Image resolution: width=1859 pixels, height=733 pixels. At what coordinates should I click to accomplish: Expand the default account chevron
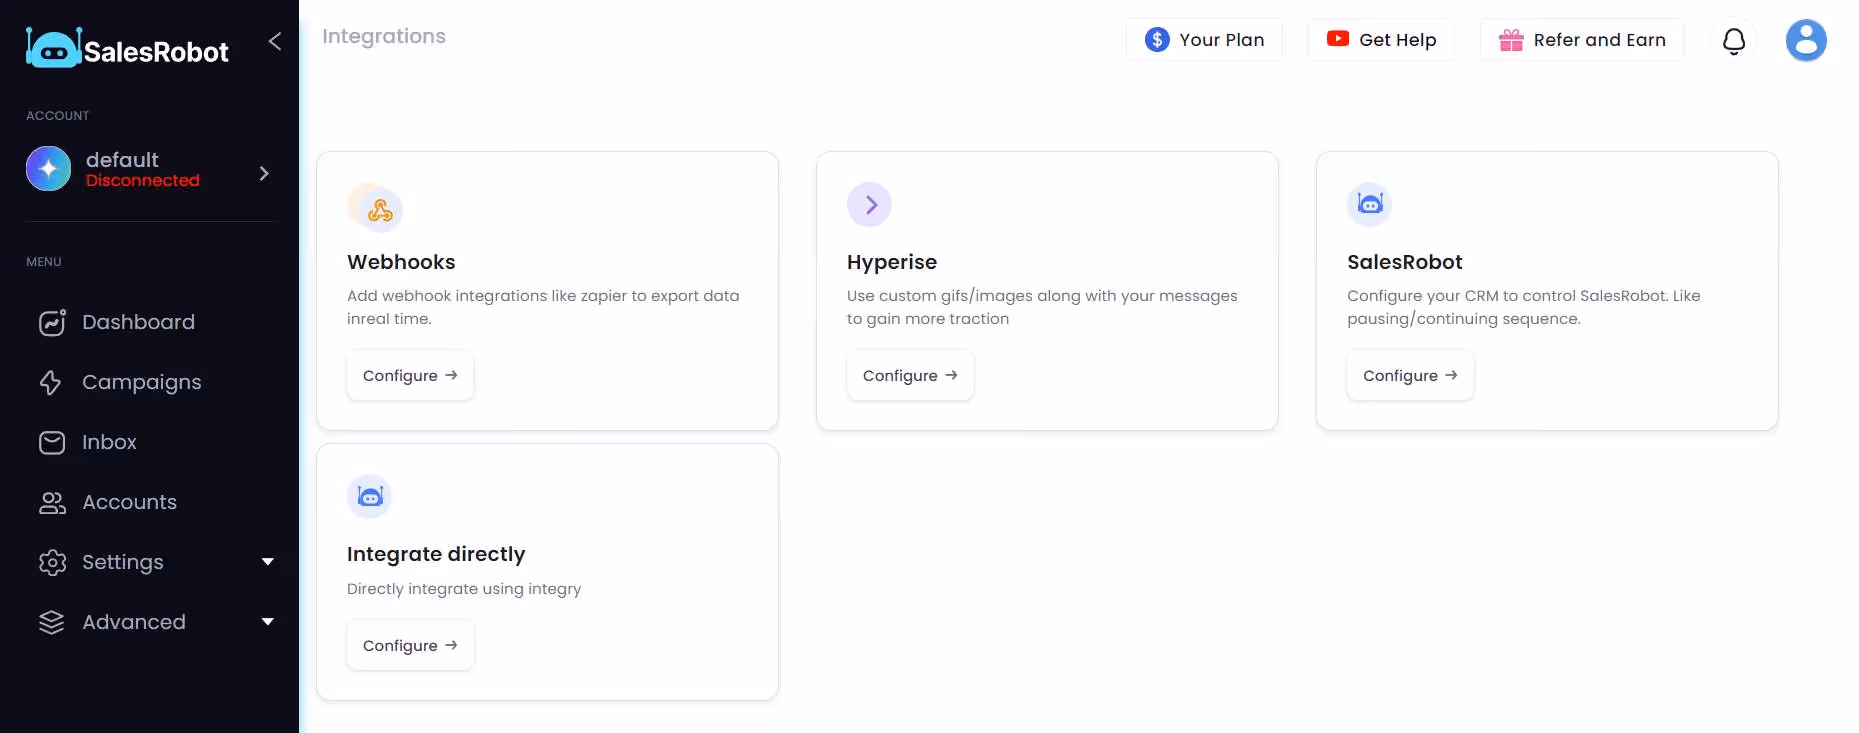pyautogui.click(x=264, y=173)
